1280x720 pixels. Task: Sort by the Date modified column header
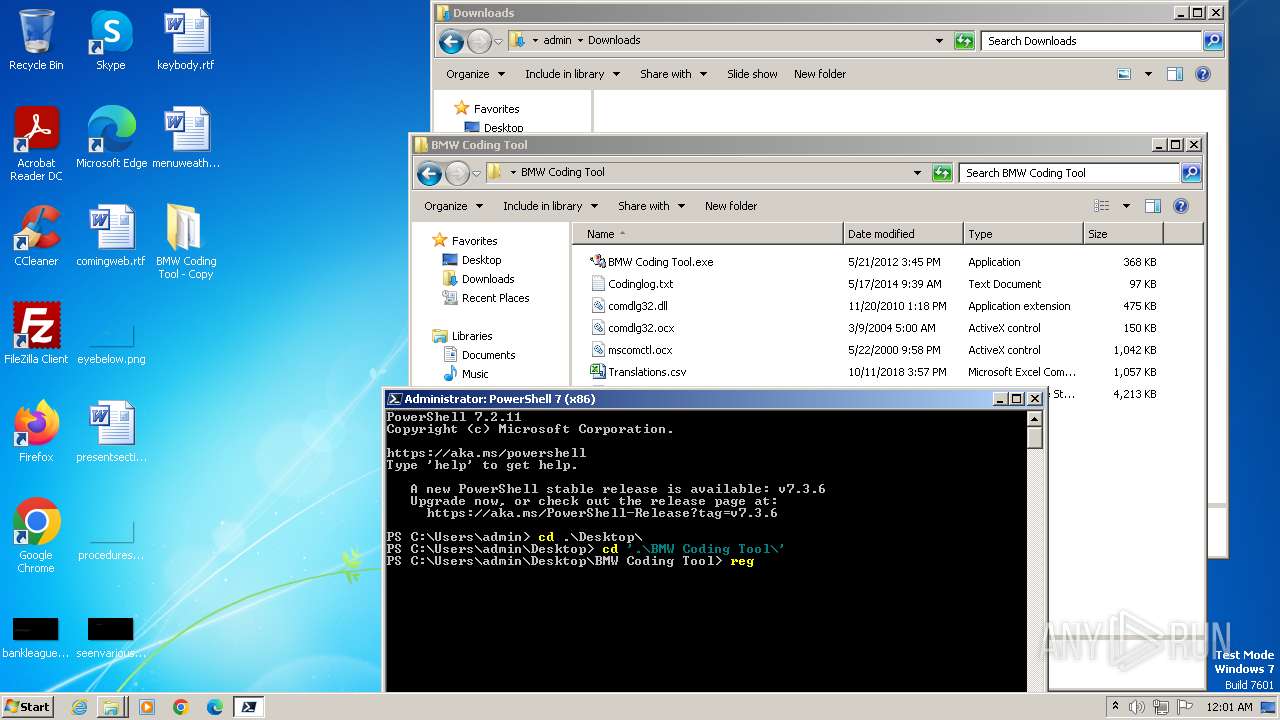(x=903, y=234)
